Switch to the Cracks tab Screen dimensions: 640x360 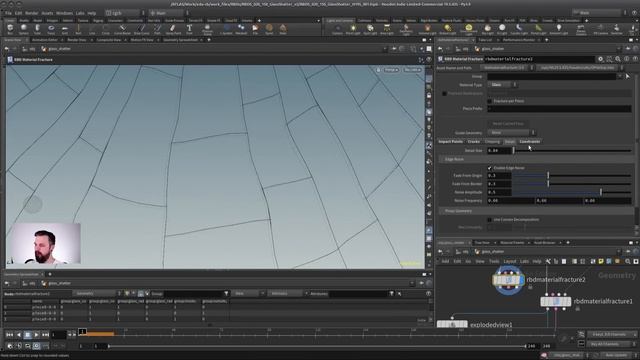tap(473, 142)
